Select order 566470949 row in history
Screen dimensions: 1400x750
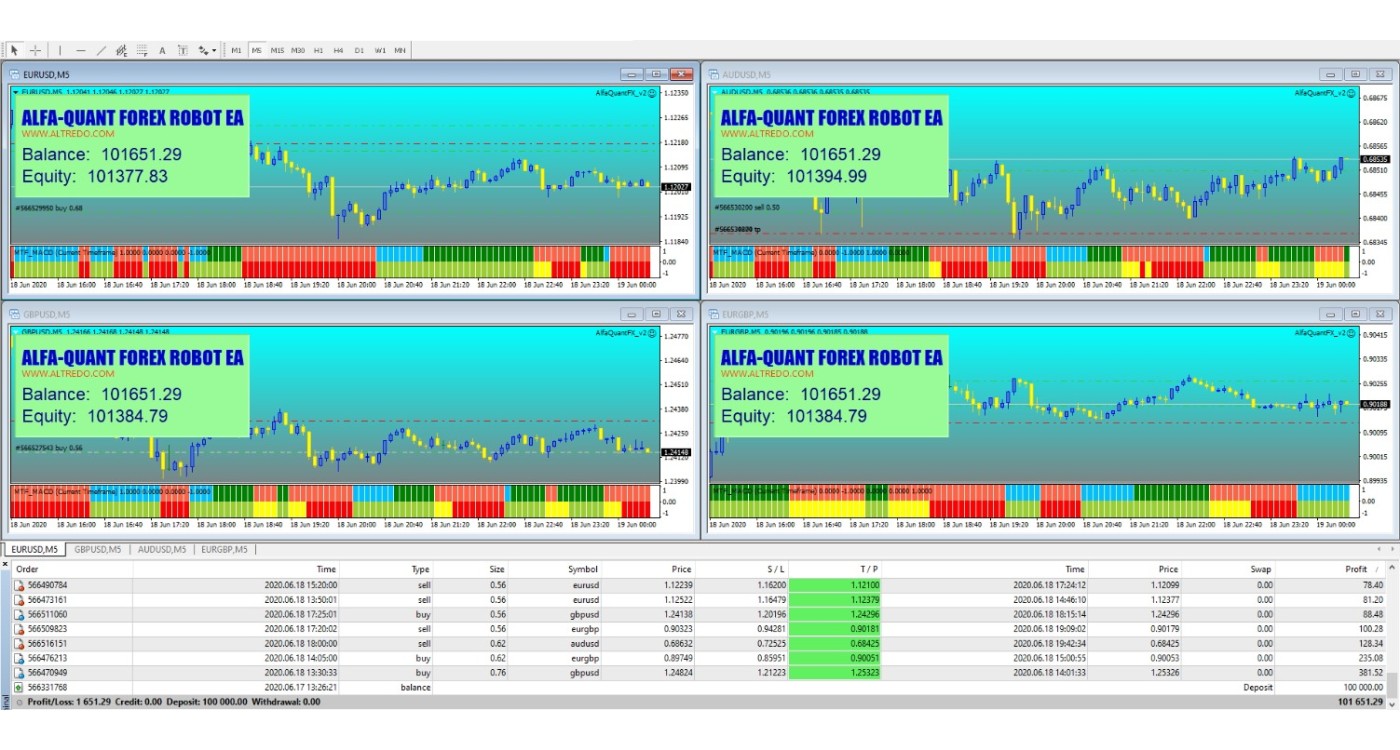click(x=47, y=673)
